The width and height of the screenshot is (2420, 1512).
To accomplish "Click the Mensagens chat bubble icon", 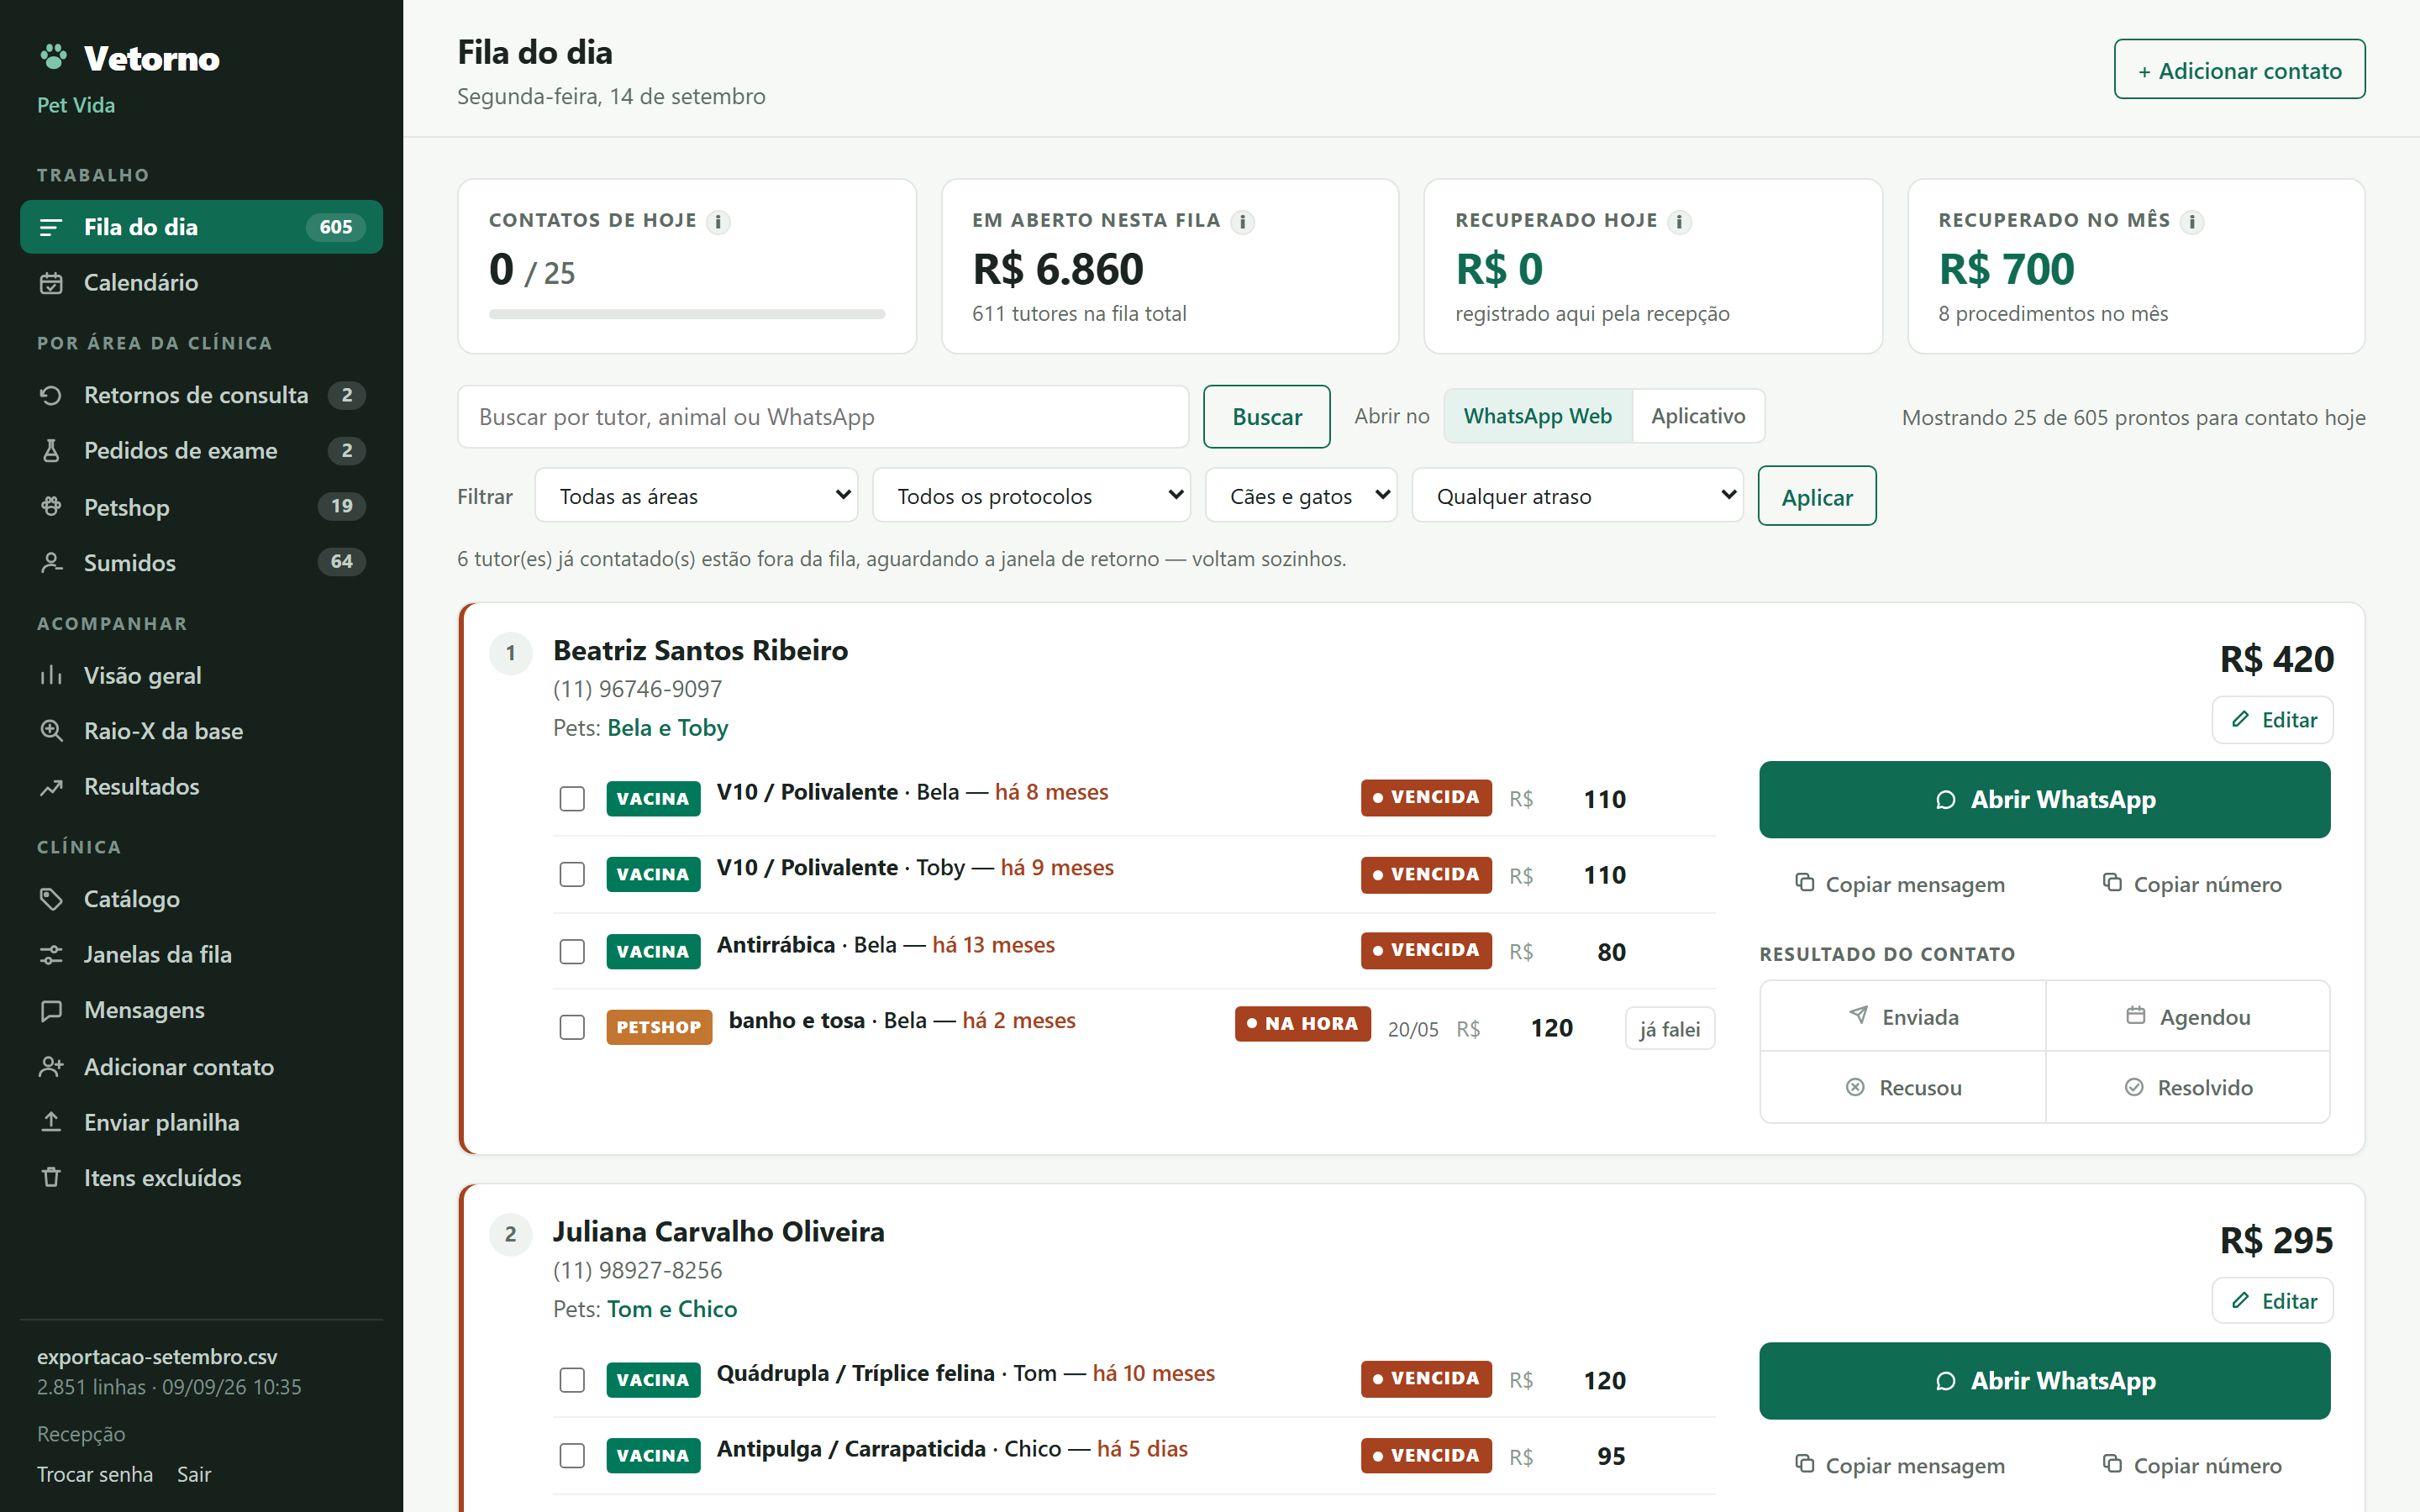I will click(51, 1011).
